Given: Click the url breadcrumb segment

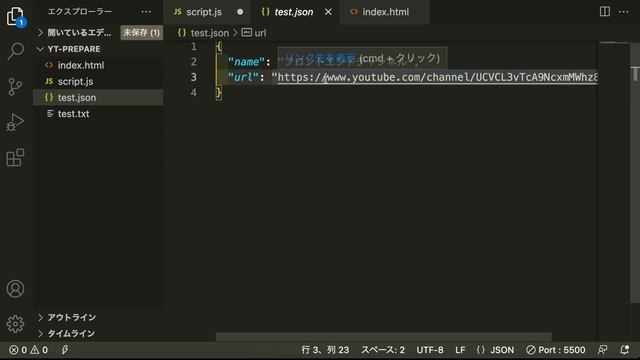Looking at the screenshot, I should [254, 33].
